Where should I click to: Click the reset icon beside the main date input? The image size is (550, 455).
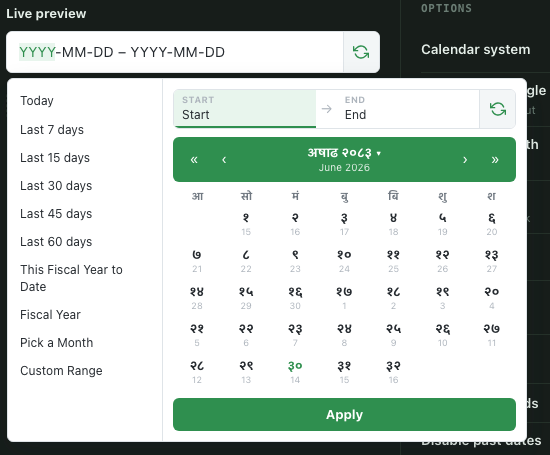[361, 52]
